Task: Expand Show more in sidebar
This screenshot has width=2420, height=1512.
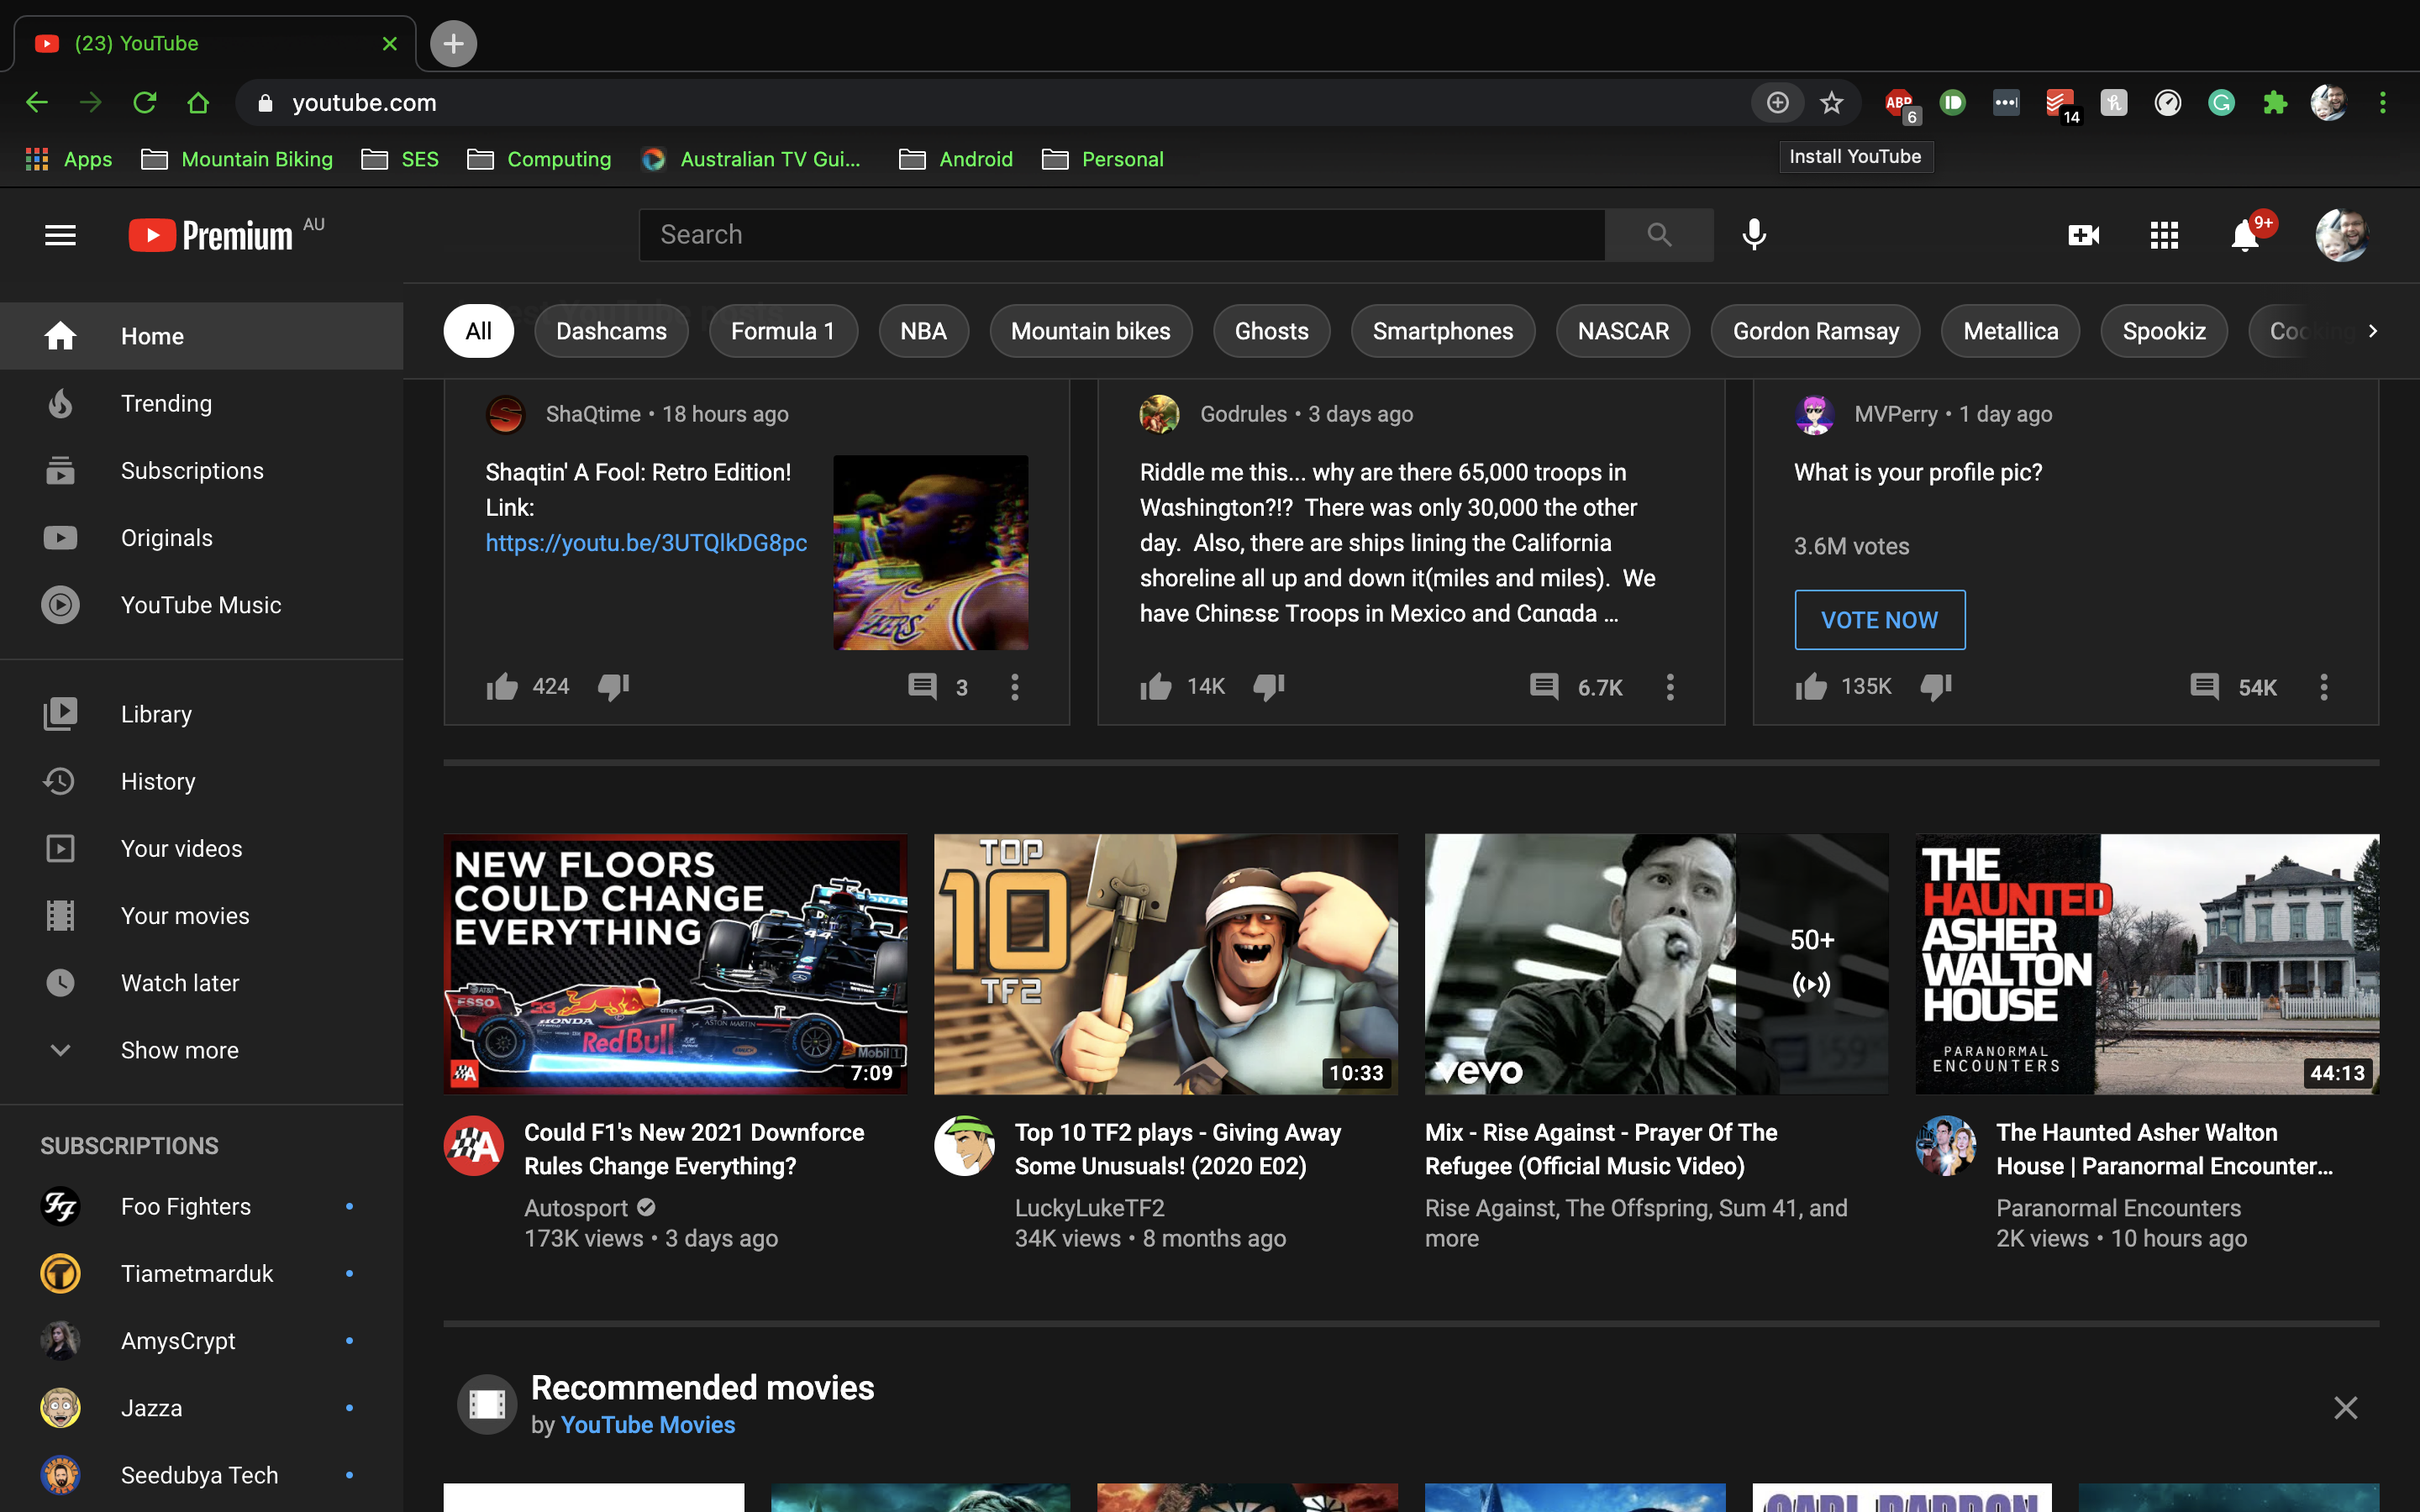Action: [201, 1050]
